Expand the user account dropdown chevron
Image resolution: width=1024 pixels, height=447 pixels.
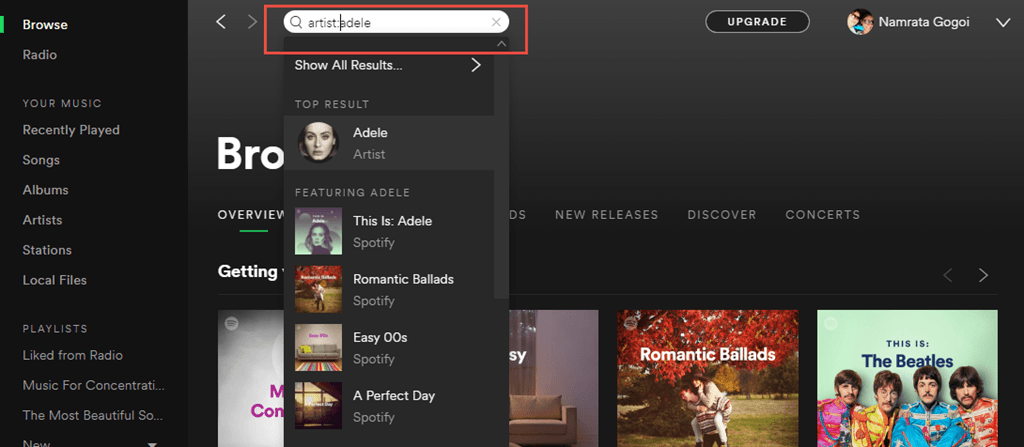(x=1003, y=22)
